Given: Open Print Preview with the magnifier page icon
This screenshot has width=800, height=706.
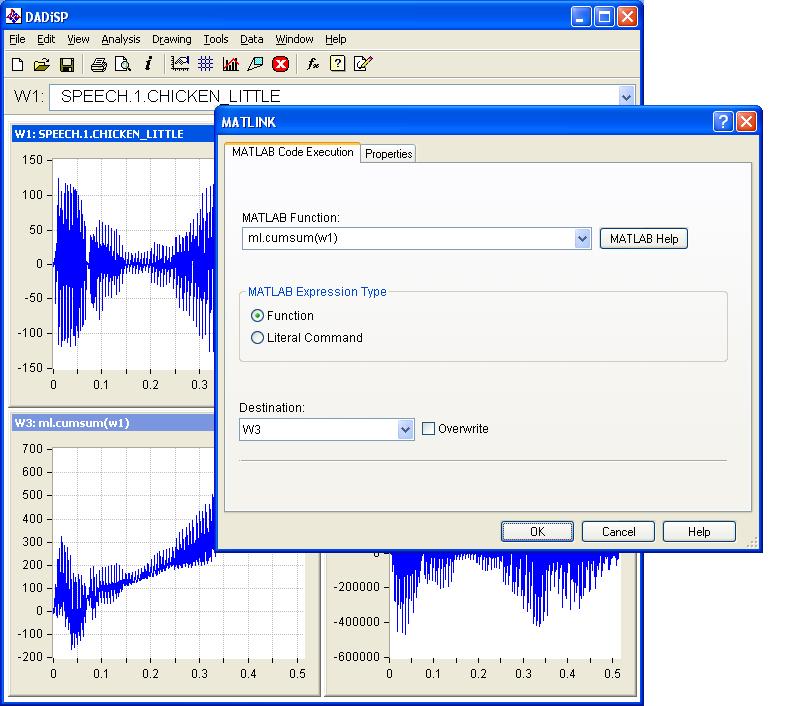Looking at the screenshot, I should [123, 64].
